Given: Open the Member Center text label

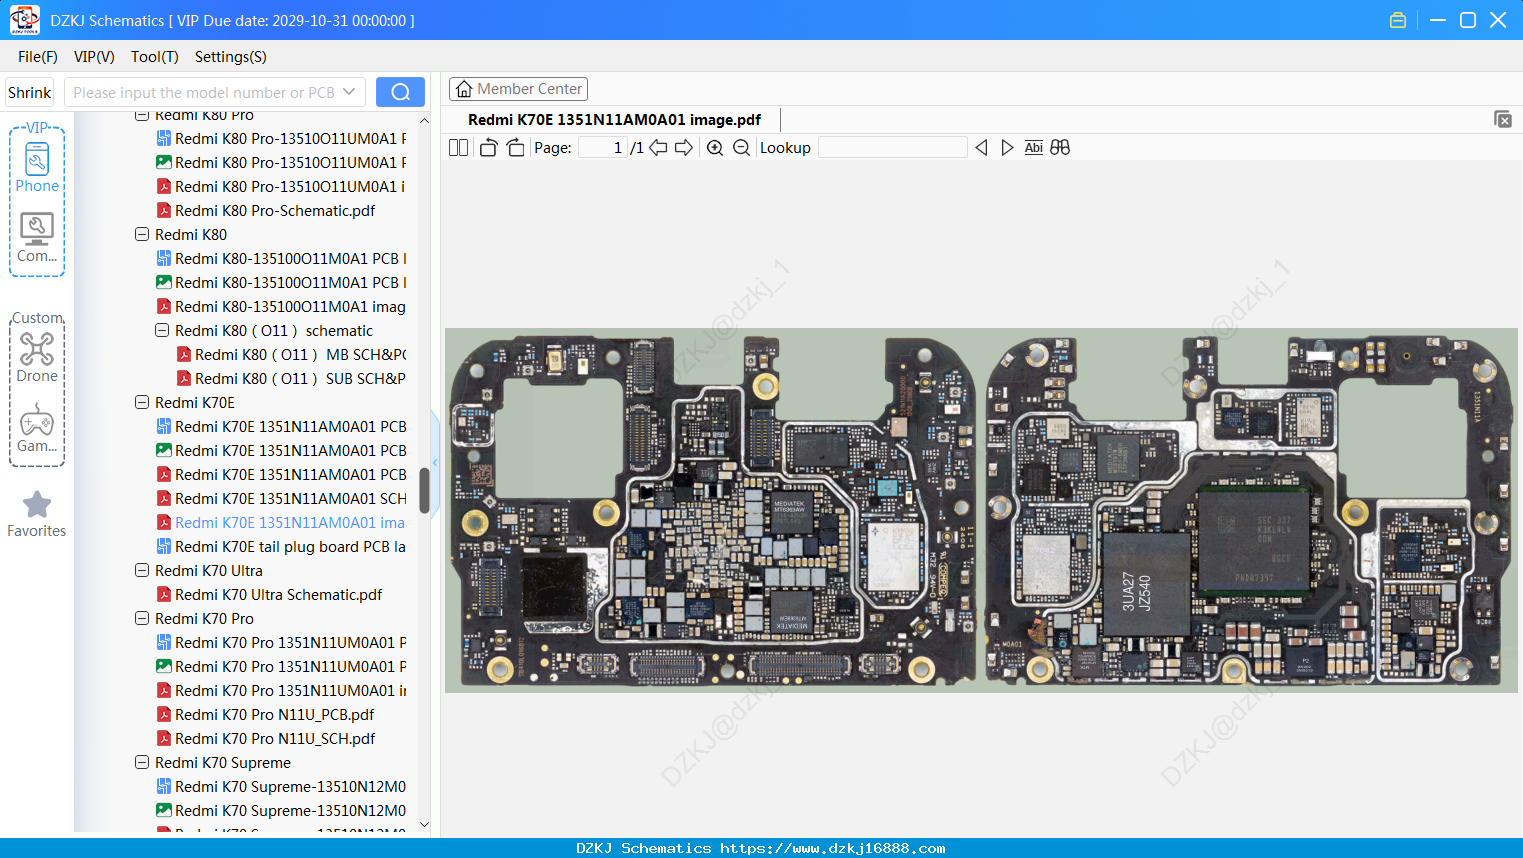Looking at the screenshot, I should click(x=530, y=89).
